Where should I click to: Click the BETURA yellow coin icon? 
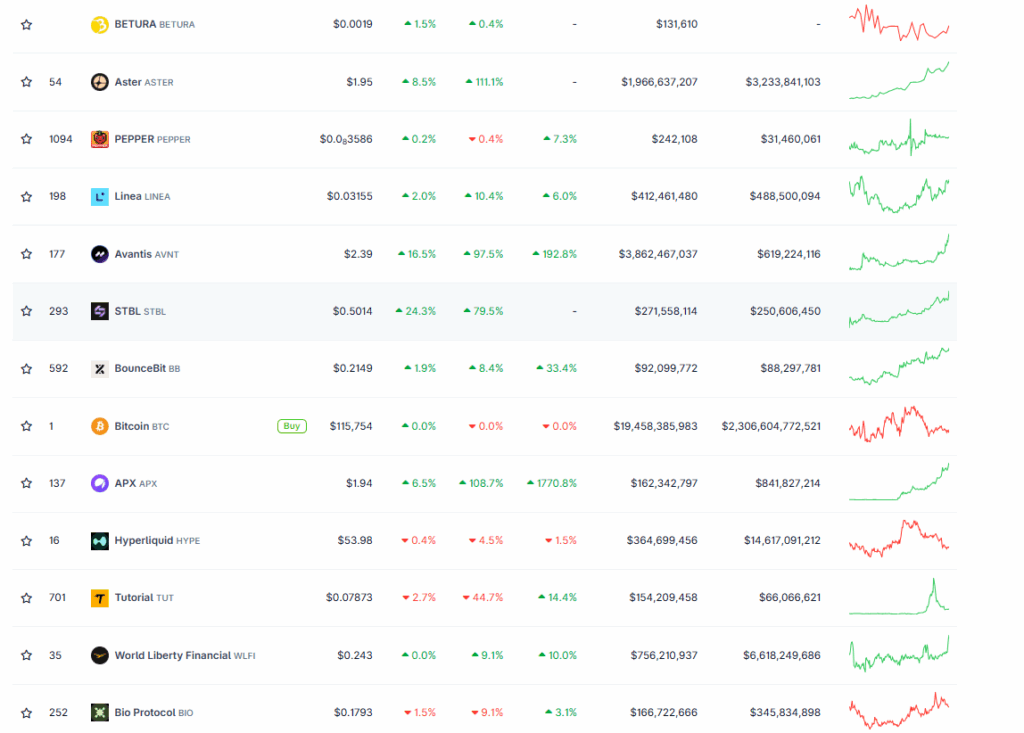pos(100,24)
